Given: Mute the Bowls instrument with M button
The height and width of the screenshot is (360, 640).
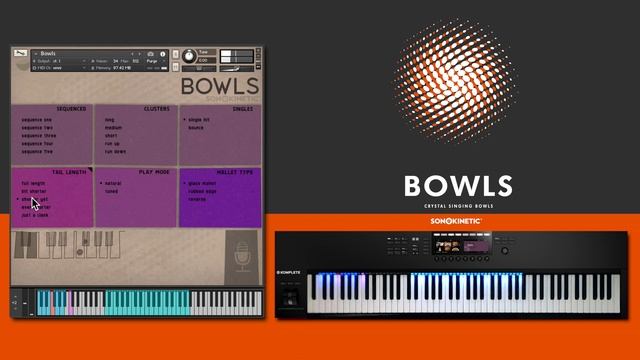Looking at the screenshot, I should pos(176,67).
